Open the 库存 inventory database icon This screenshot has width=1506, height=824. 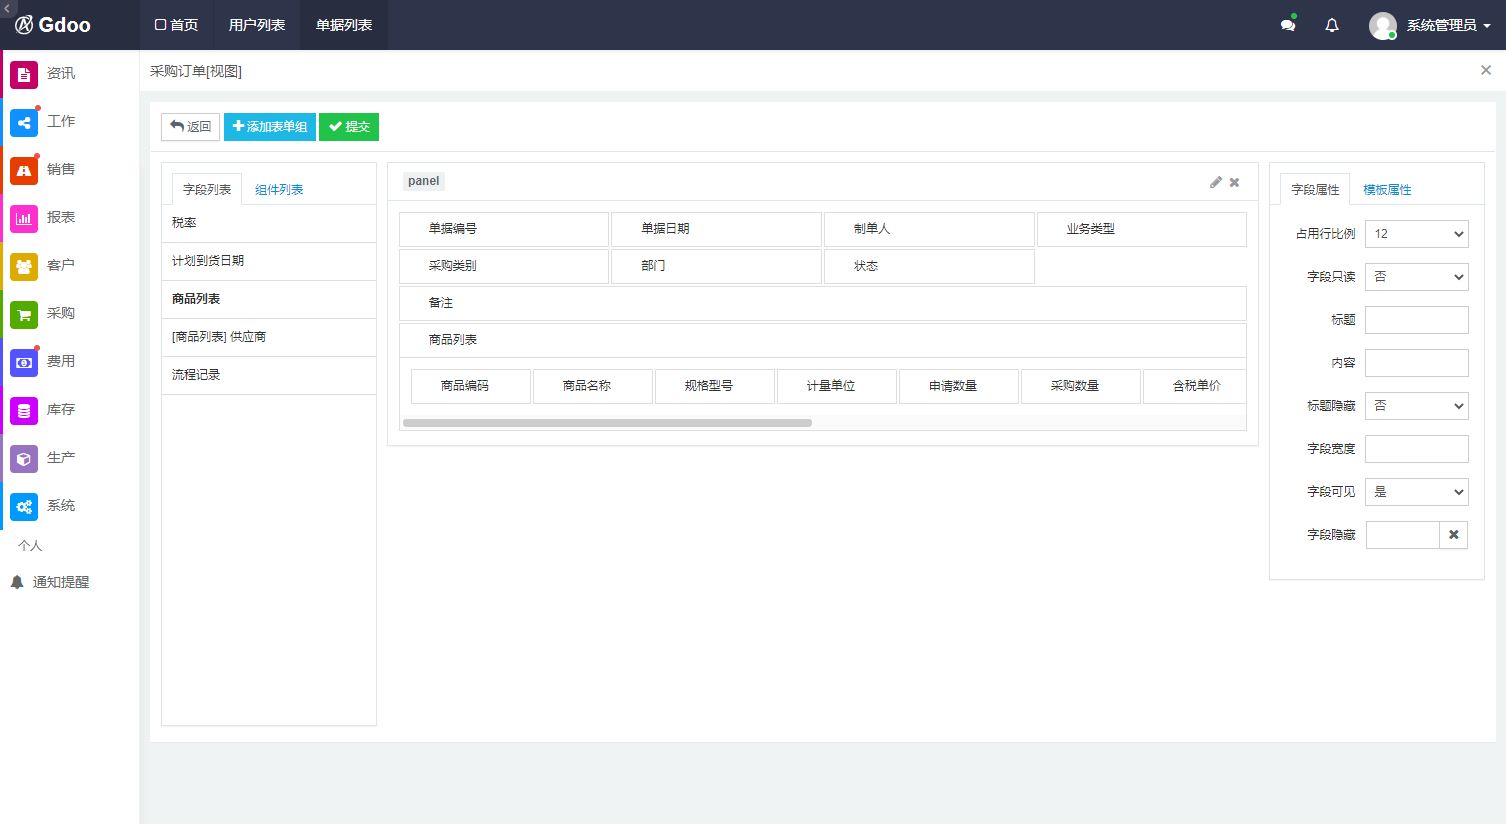(24, 410)
